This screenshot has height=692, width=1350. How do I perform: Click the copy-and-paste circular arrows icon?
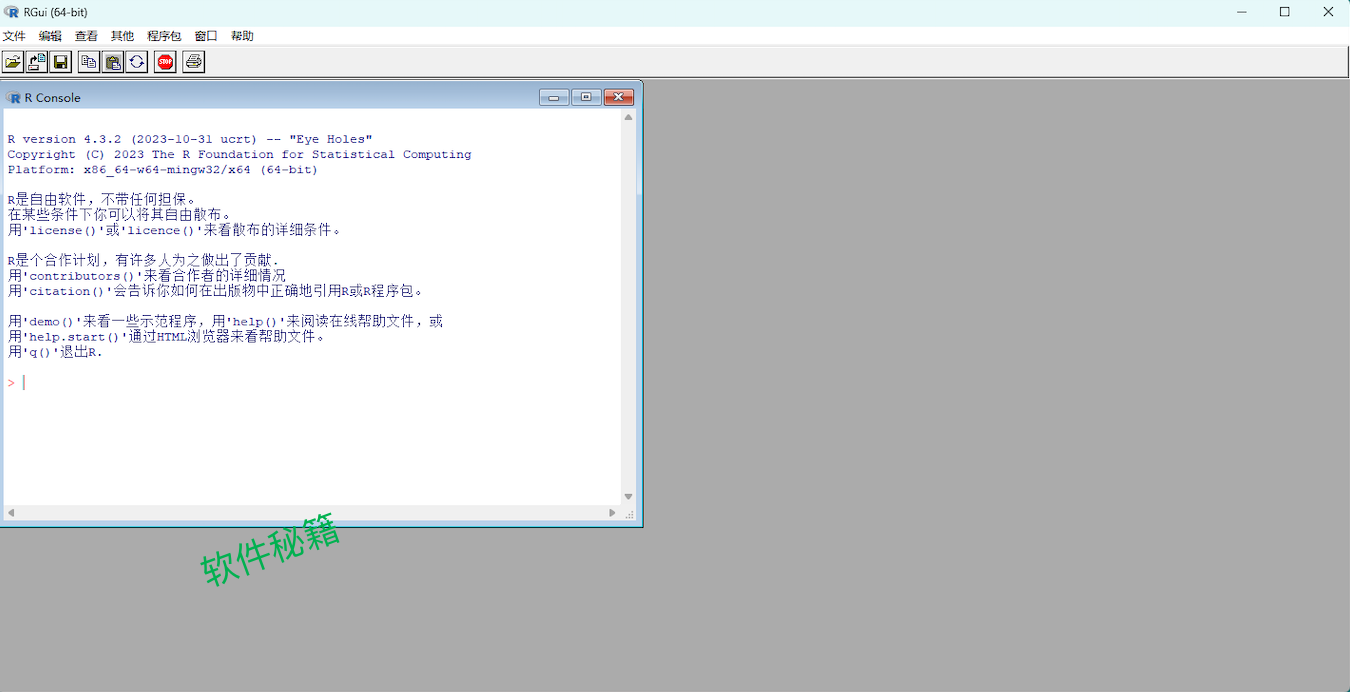tap(137, 61)
